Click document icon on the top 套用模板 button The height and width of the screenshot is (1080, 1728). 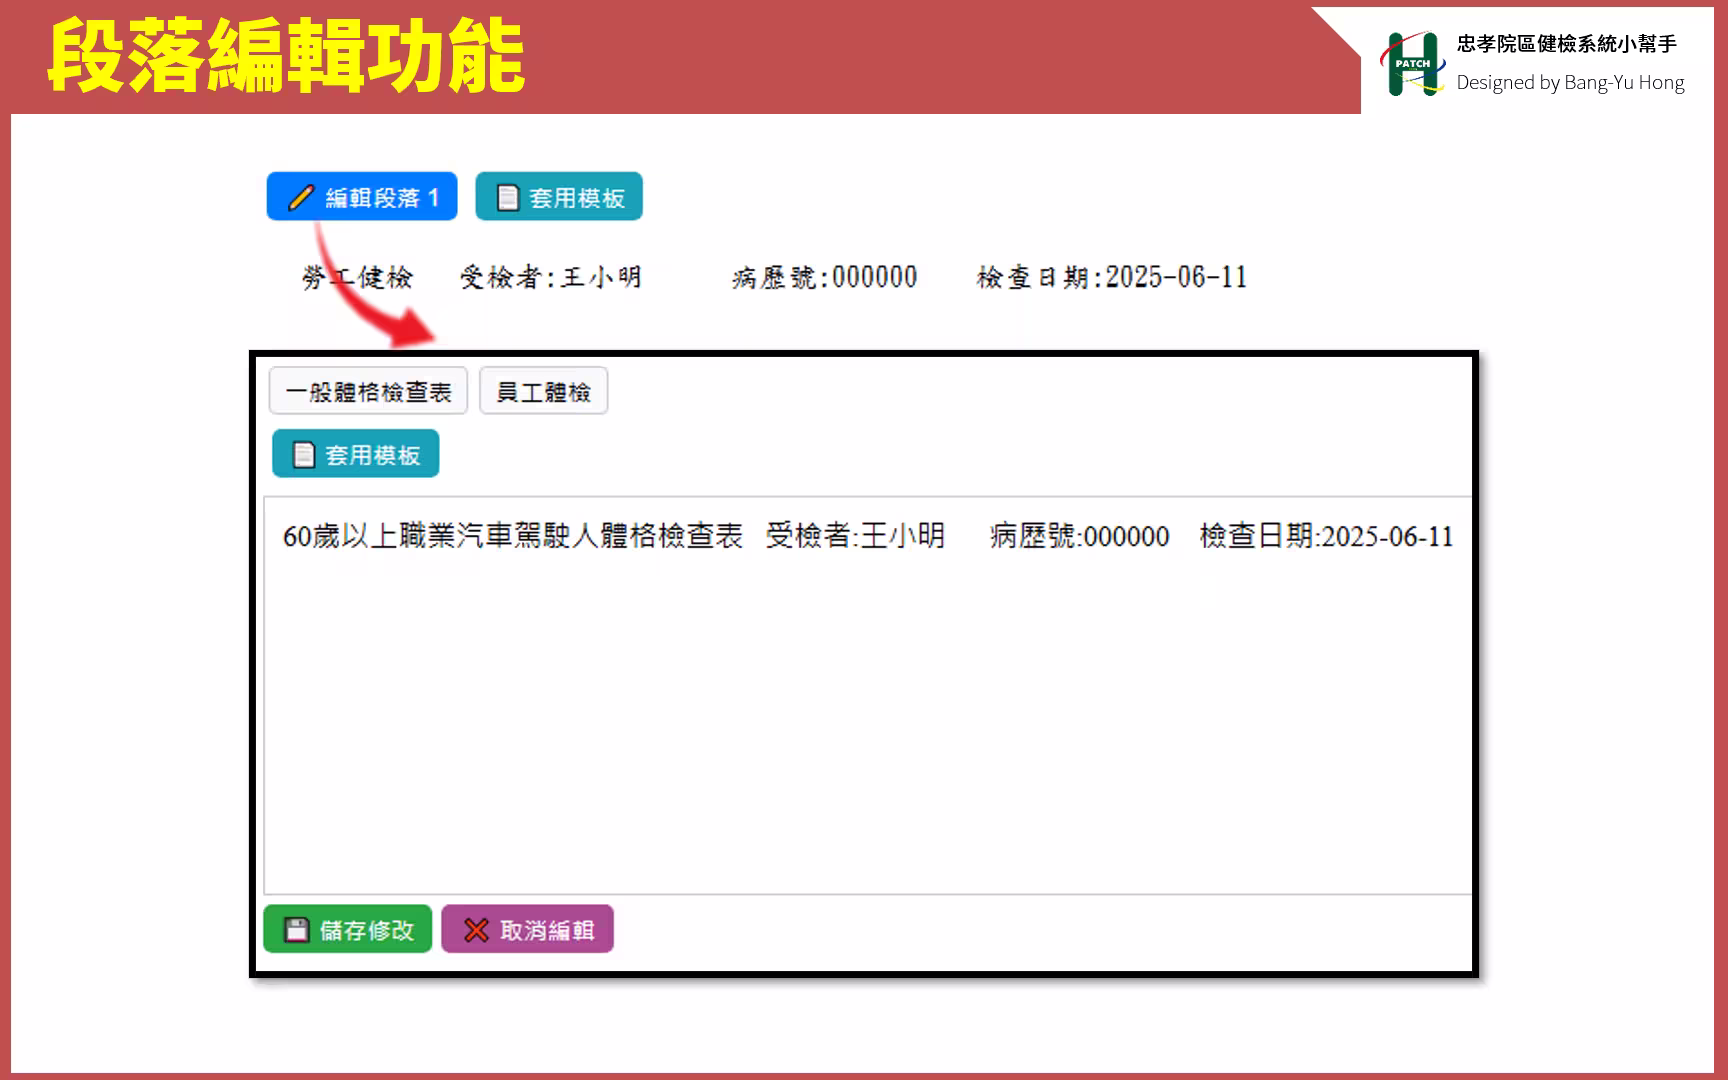tap(508, 198)
